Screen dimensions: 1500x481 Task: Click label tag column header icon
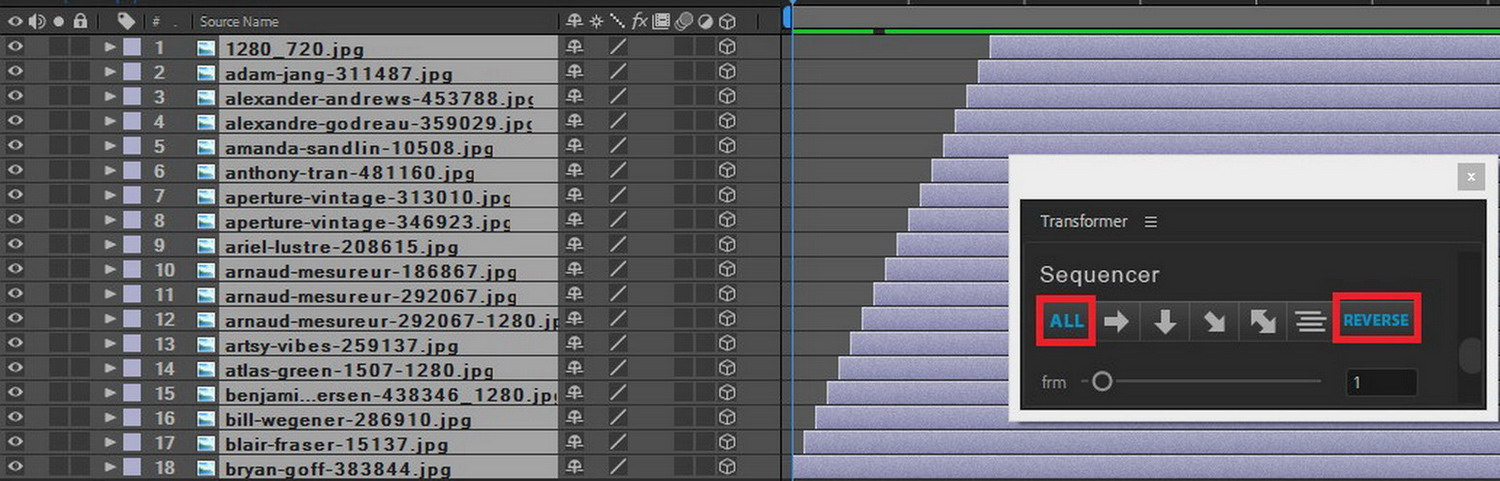coord(125,21)
